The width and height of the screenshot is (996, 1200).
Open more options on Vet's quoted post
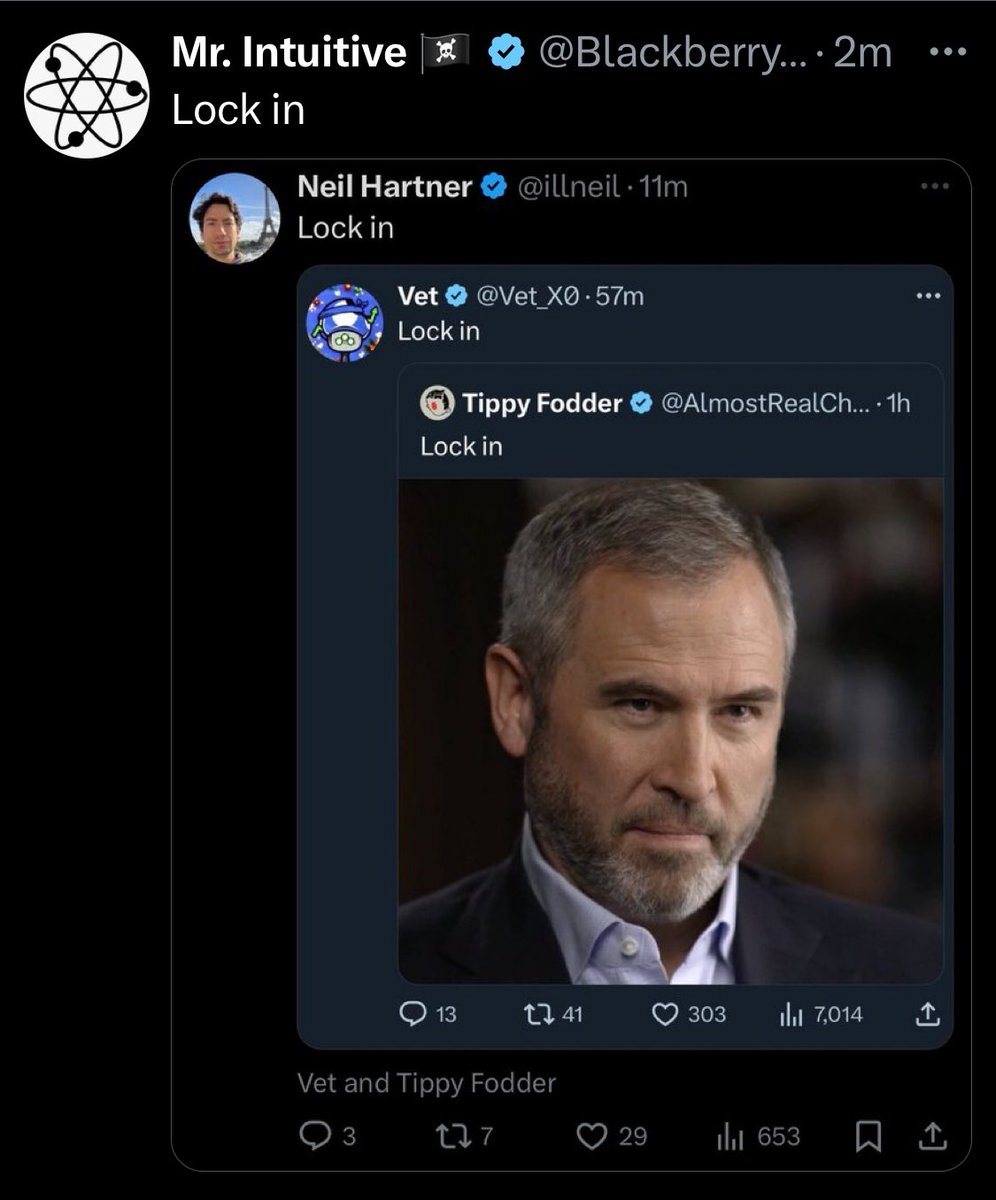coord(928,296)
